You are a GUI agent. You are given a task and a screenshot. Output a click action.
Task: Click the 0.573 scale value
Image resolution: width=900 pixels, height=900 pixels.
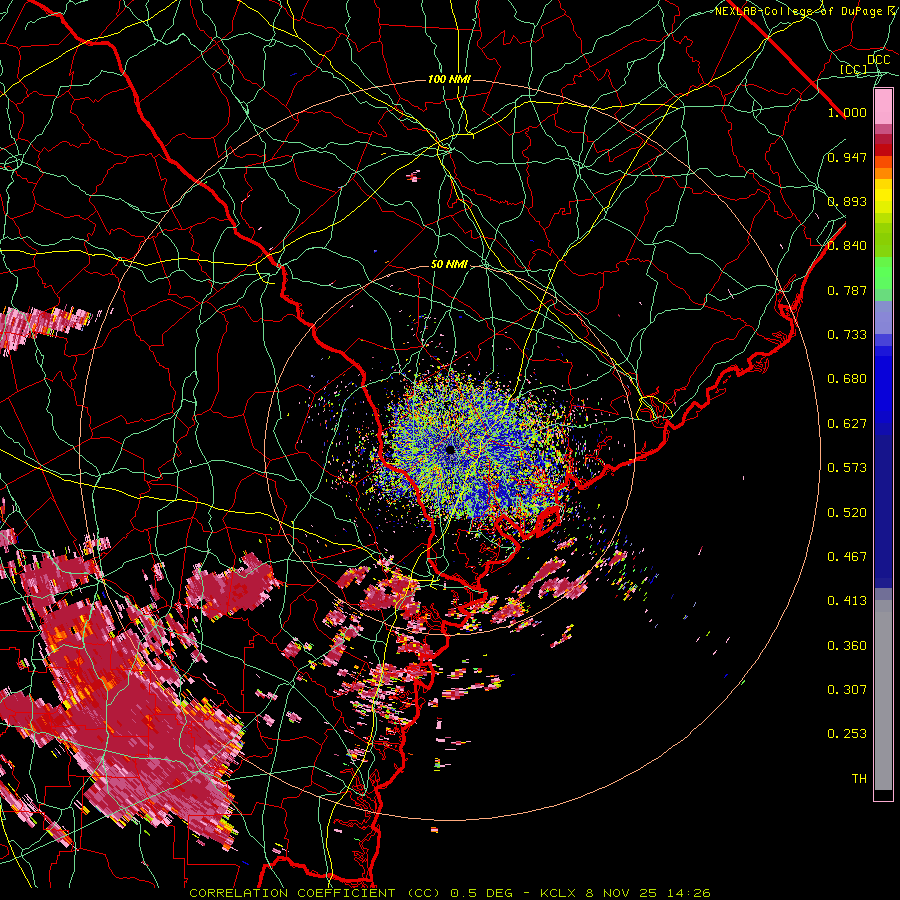[x=847, y=468]
